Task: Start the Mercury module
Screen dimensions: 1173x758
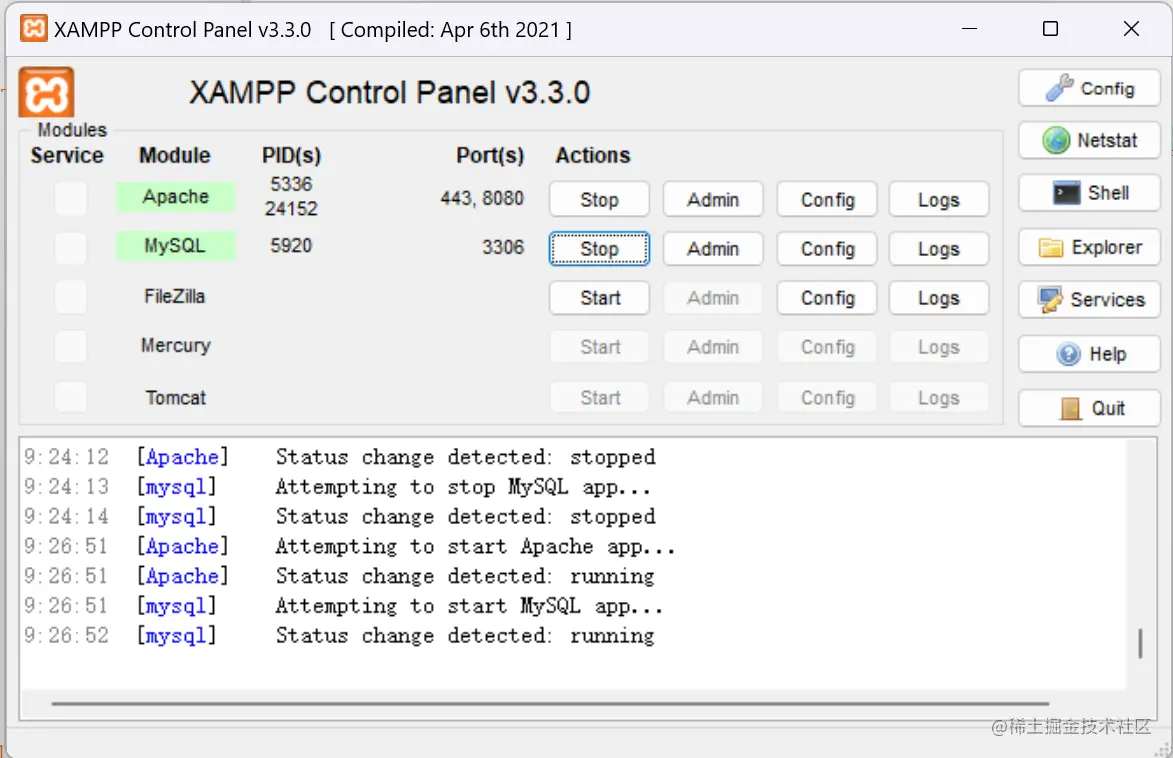Action: pyautogui.click(x=599, y=347)
